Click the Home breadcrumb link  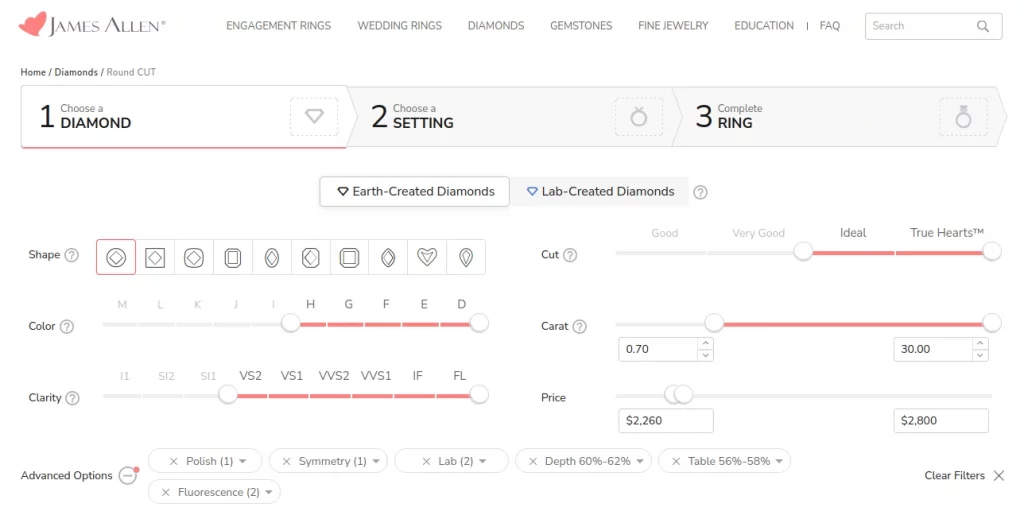33,72
